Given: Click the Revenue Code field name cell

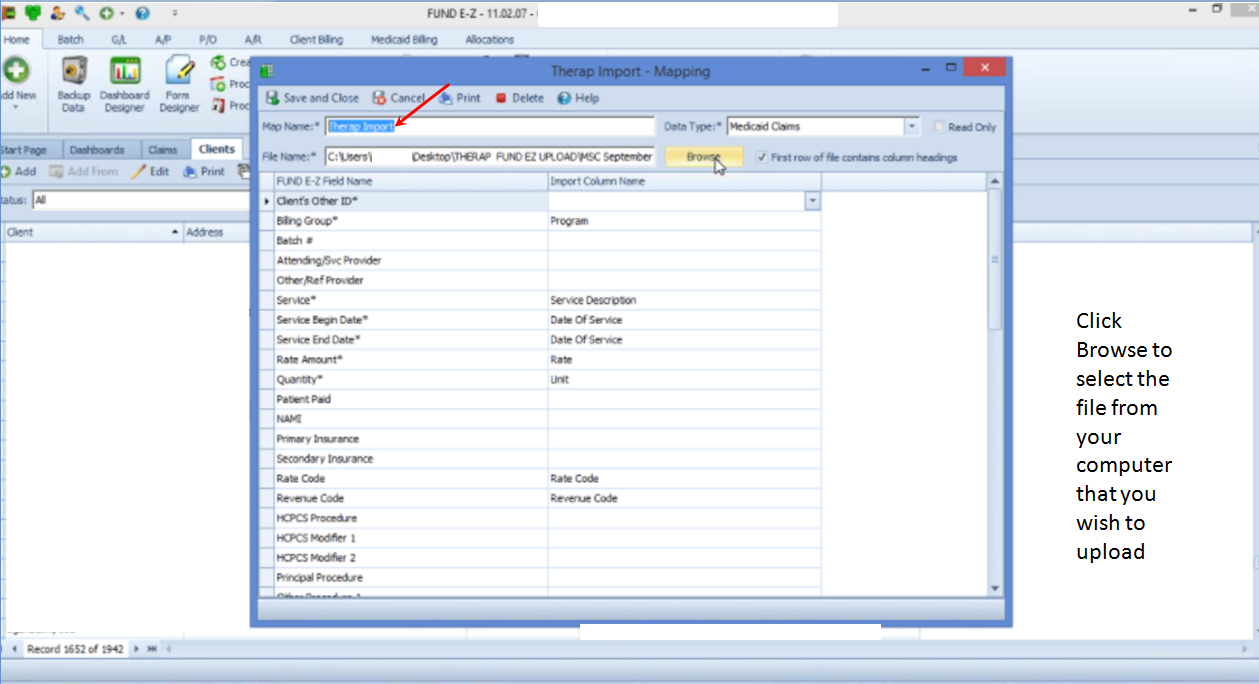Looking at the screenshot, I should [x=410, y=498].
